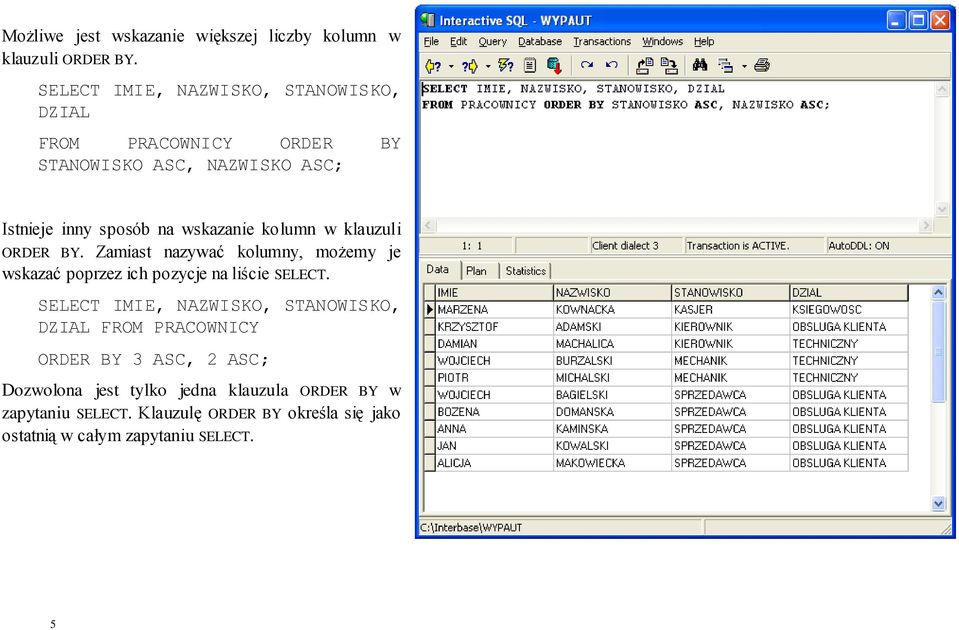This screenshot has width=959, height=630.
Task: Open the Database menu
Action: [539, 42]
